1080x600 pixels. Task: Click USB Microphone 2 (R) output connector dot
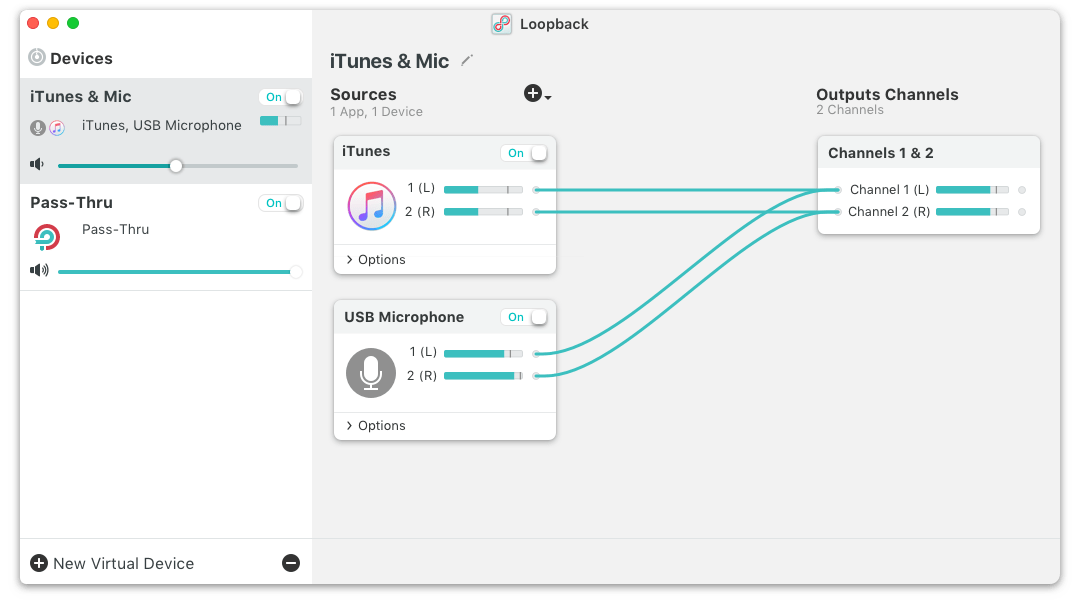point(536,375)
